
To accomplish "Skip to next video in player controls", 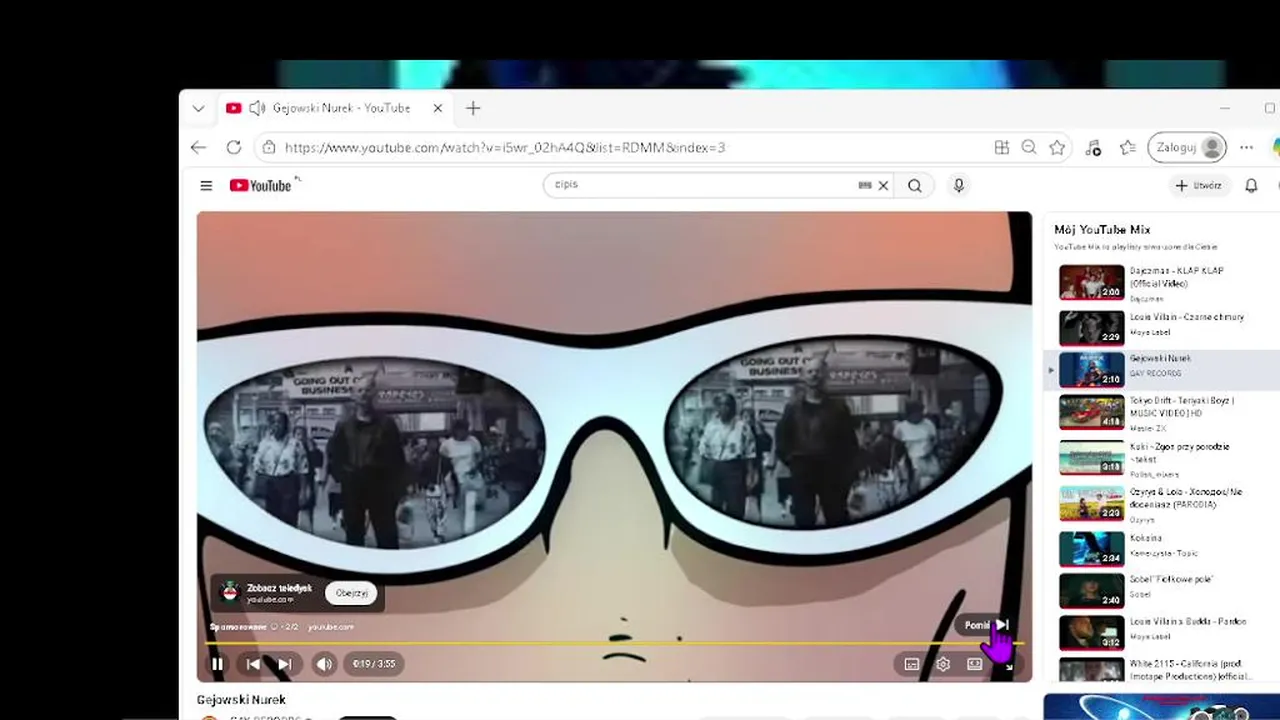I will [285, 664].
